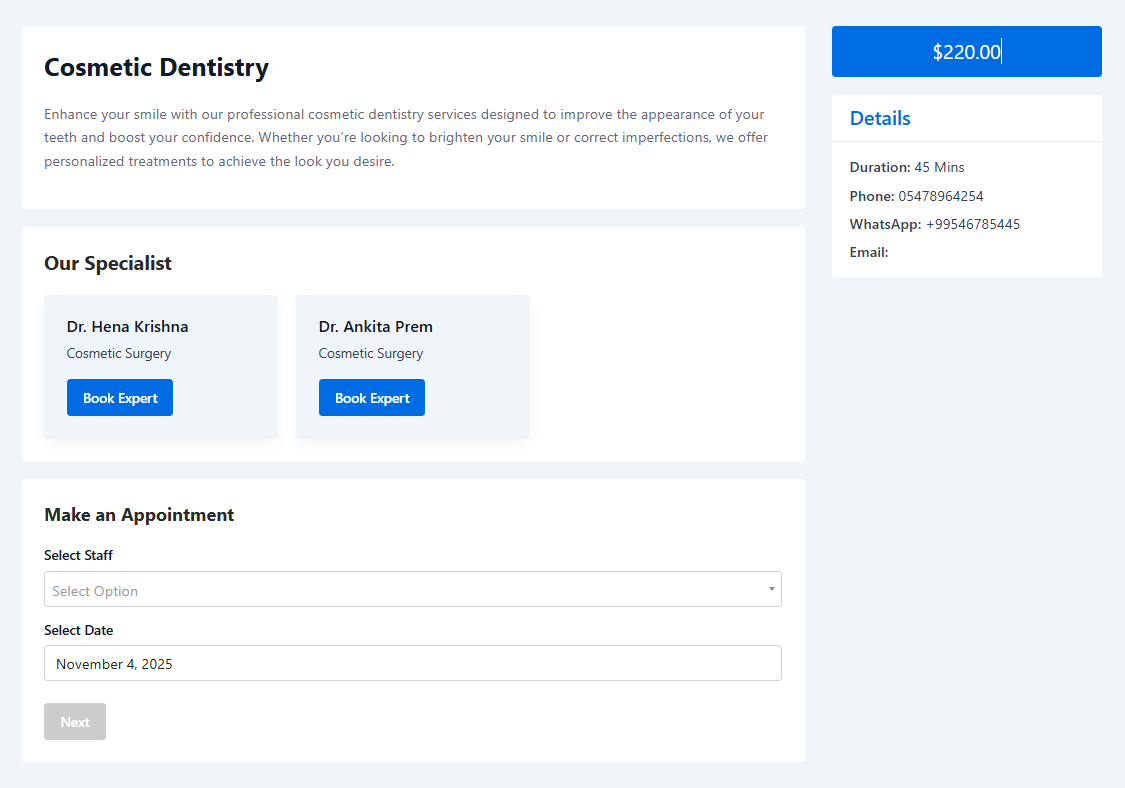Click the grey Next button
1125x788 pixels.
75,721
